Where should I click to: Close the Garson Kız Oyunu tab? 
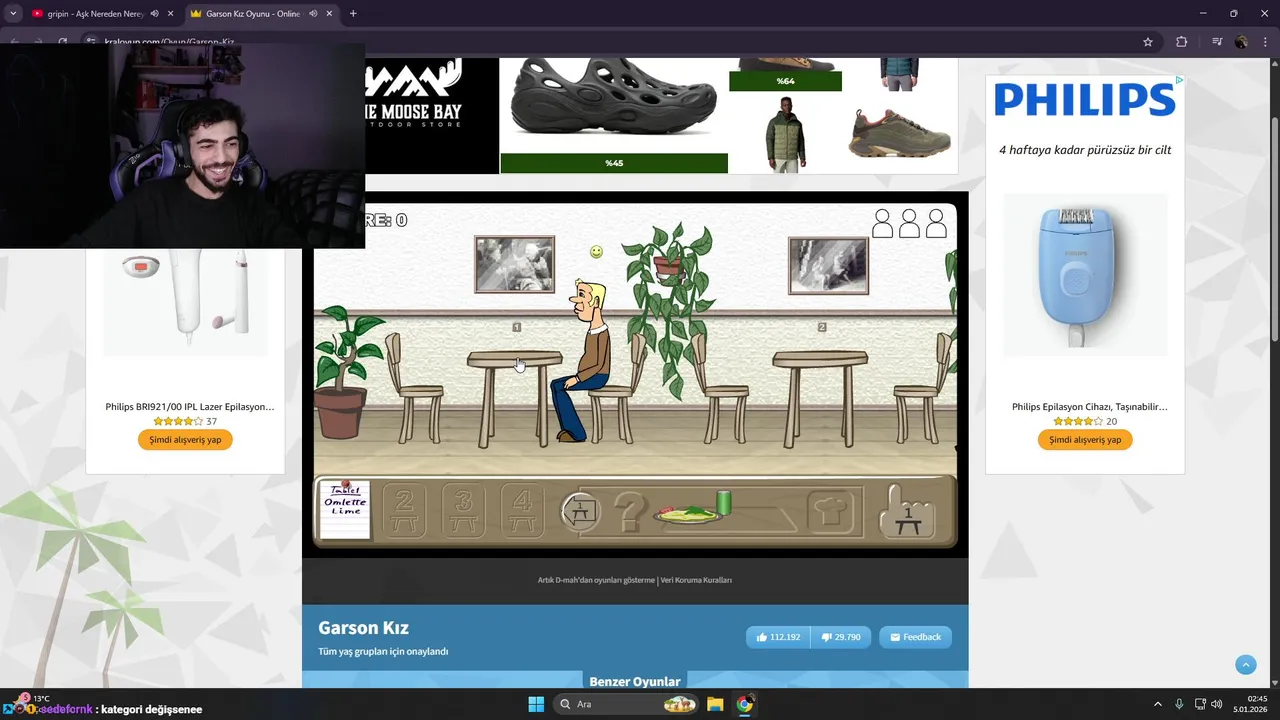(x=329, y=14)
